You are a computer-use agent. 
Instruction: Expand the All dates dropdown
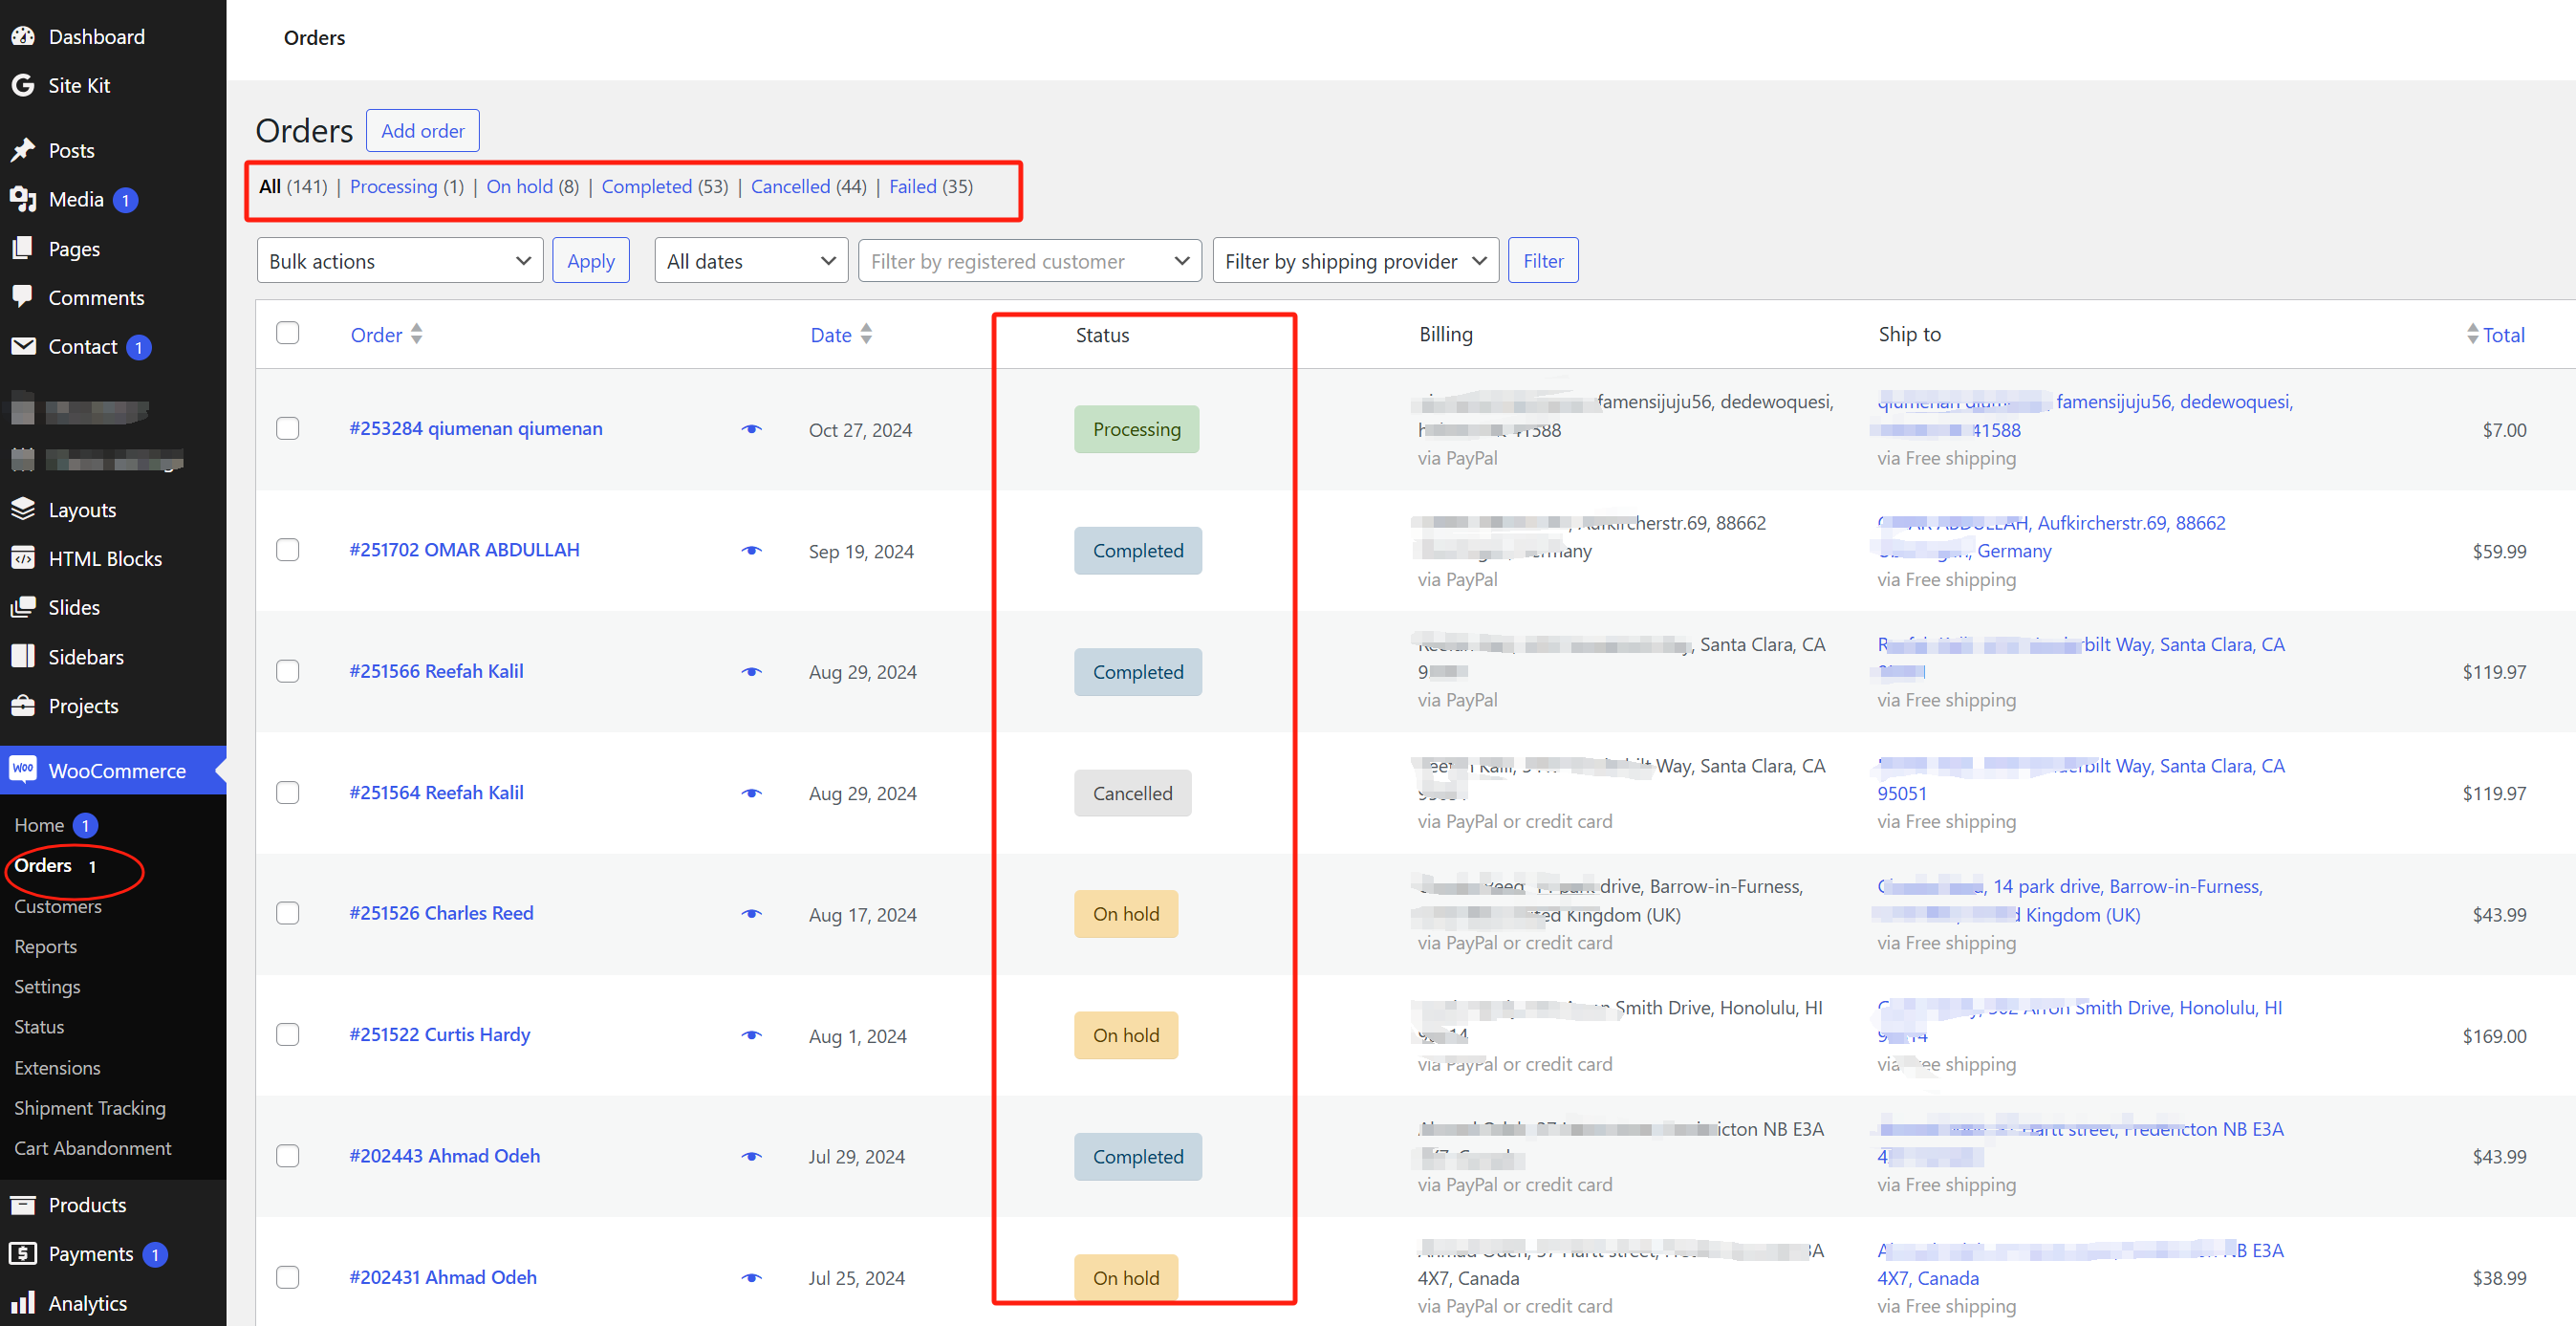coord(751,260)
